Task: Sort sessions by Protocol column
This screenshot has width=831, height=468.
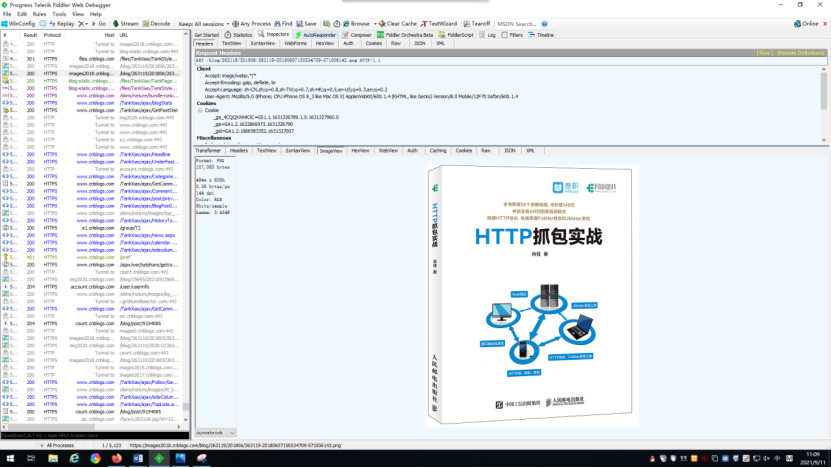Action: coord(52,35)
